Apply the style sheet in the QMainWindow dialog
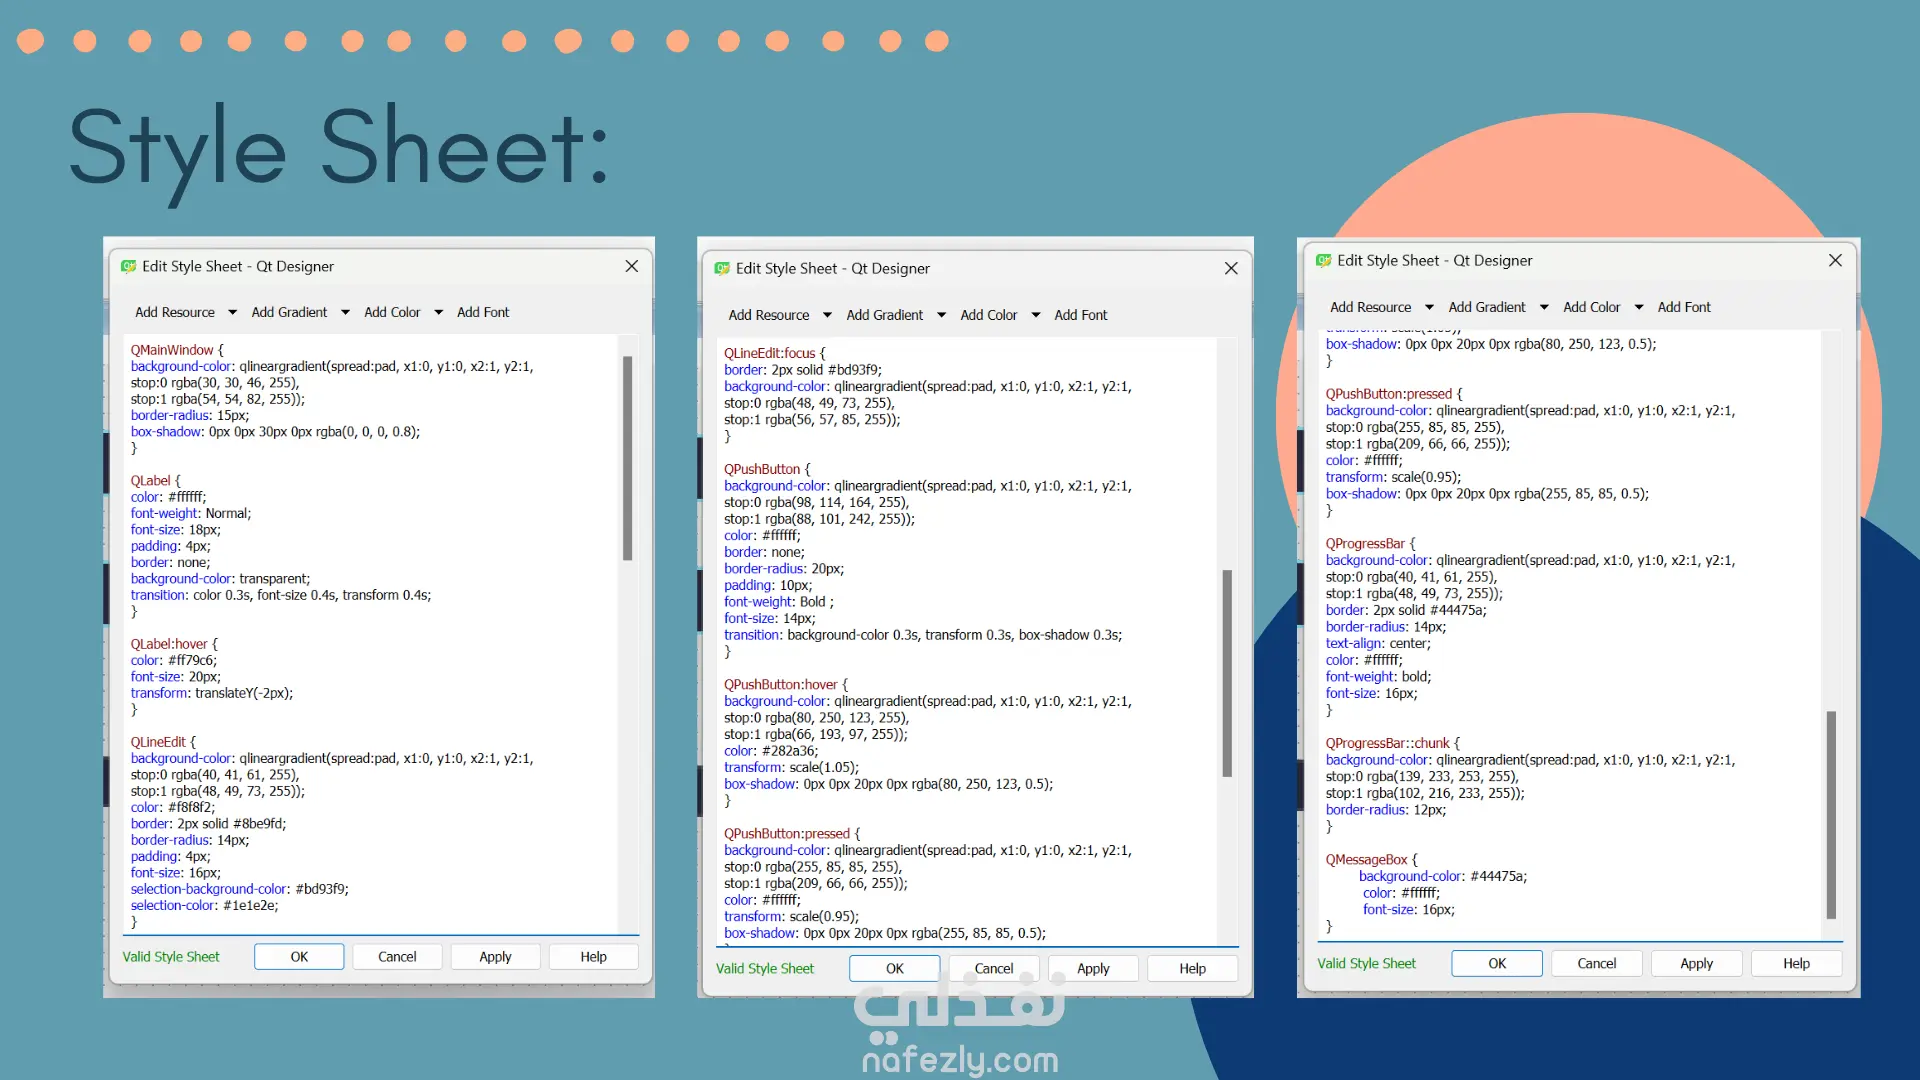 (495, 957)
